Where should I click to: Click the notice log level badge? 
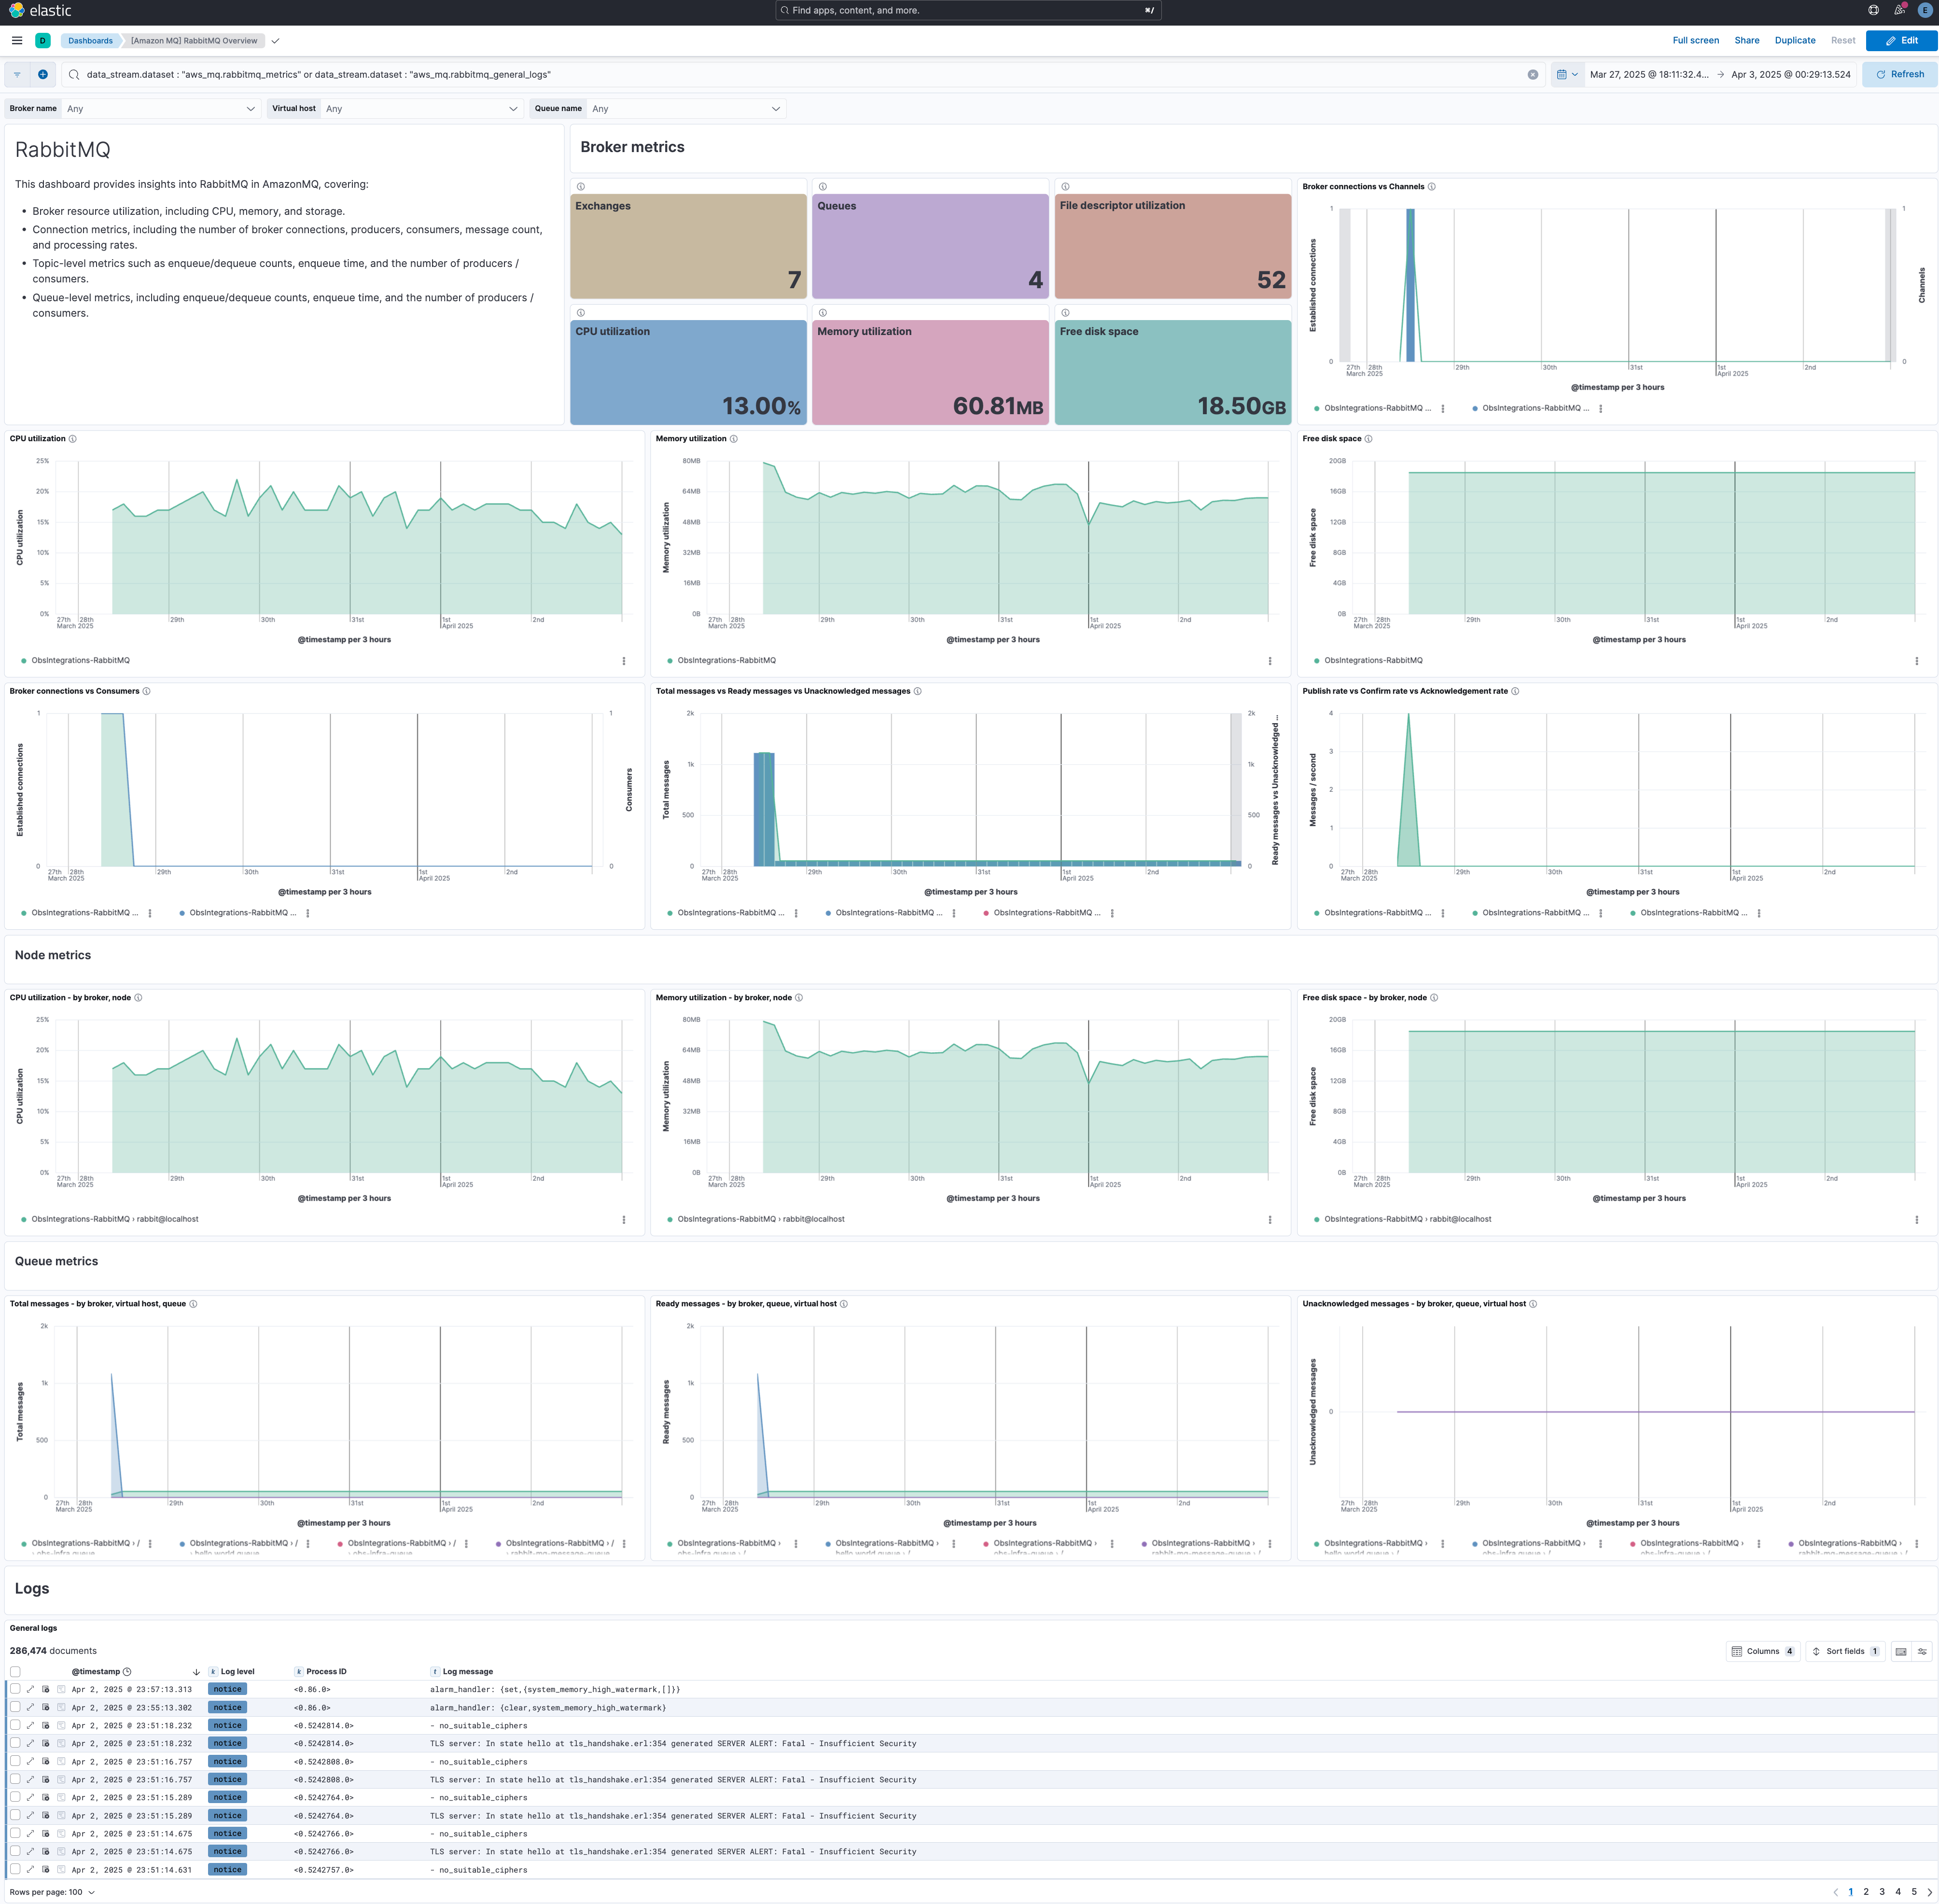(x=227, y=1689)
